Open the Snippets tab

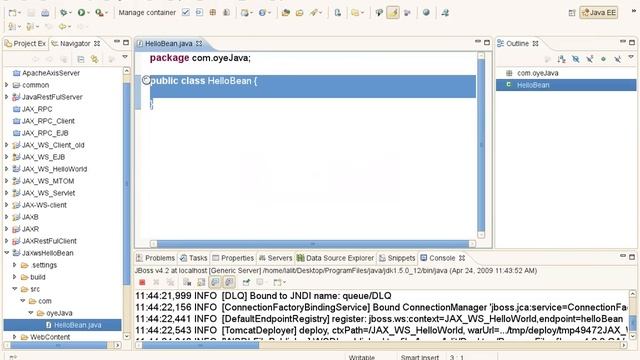coord(397,258)
